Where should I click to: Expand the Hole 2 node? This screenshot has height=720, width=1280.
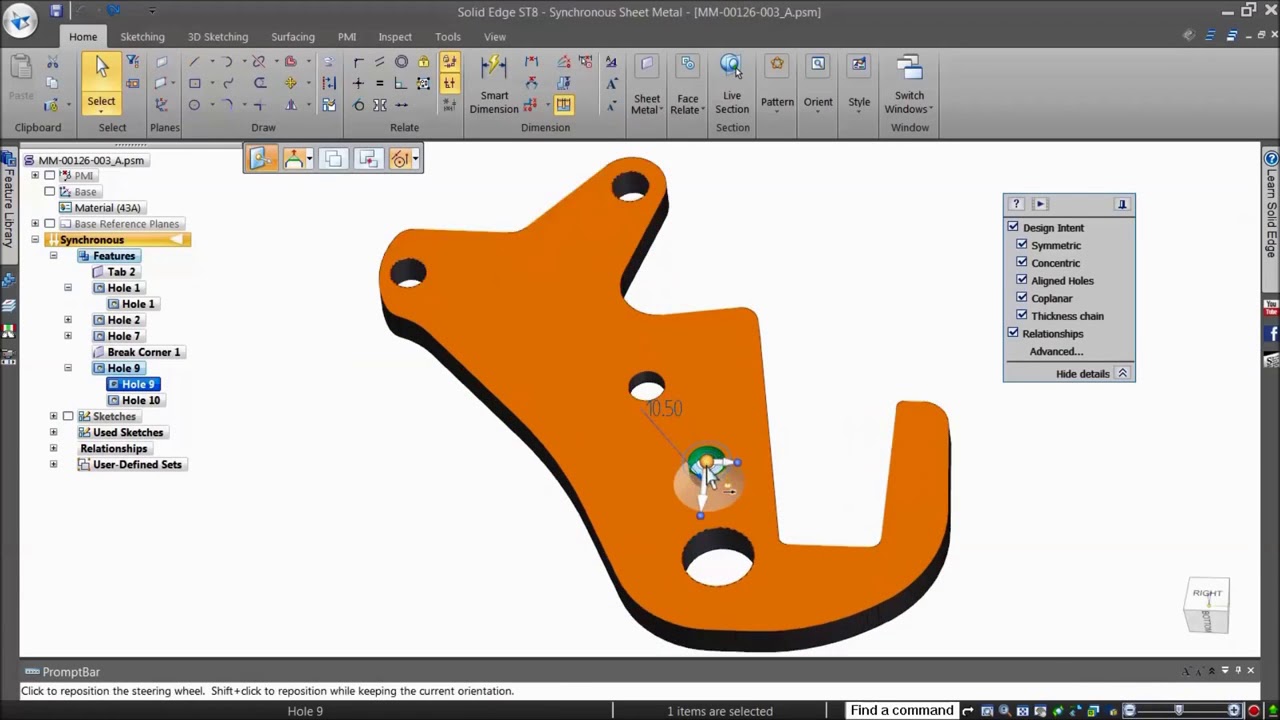coord(68,320)
